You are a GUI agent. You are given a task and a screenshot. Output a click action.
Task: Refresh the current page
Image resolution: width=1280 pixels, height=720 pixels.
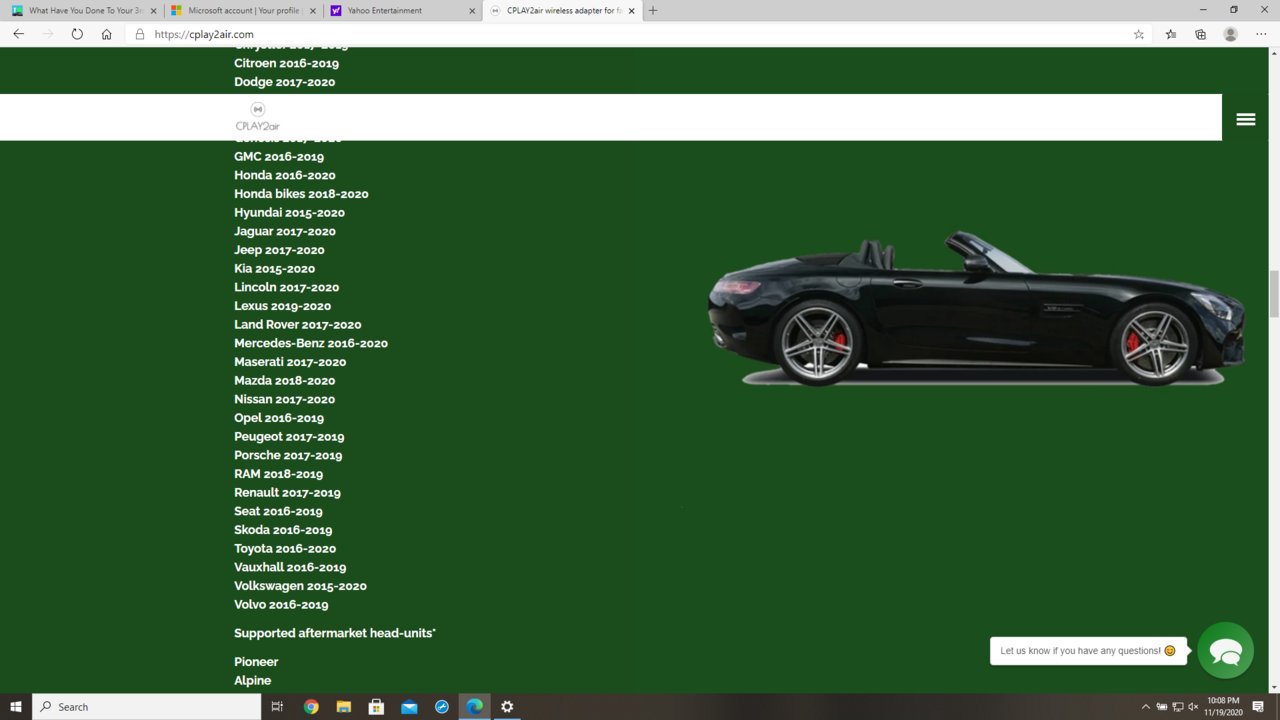(77, 34)
